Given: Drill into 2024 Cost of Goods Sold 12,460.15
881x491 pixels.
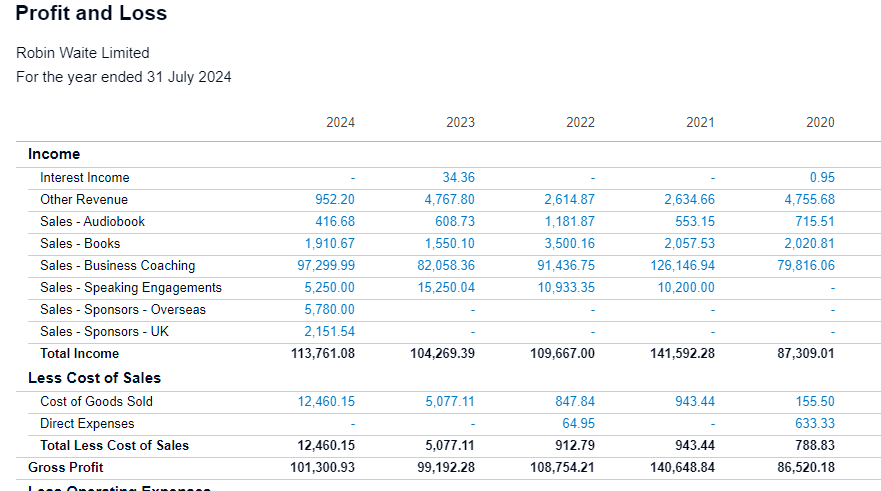Looking at the screenshot, I should click(x=326, y=401).
